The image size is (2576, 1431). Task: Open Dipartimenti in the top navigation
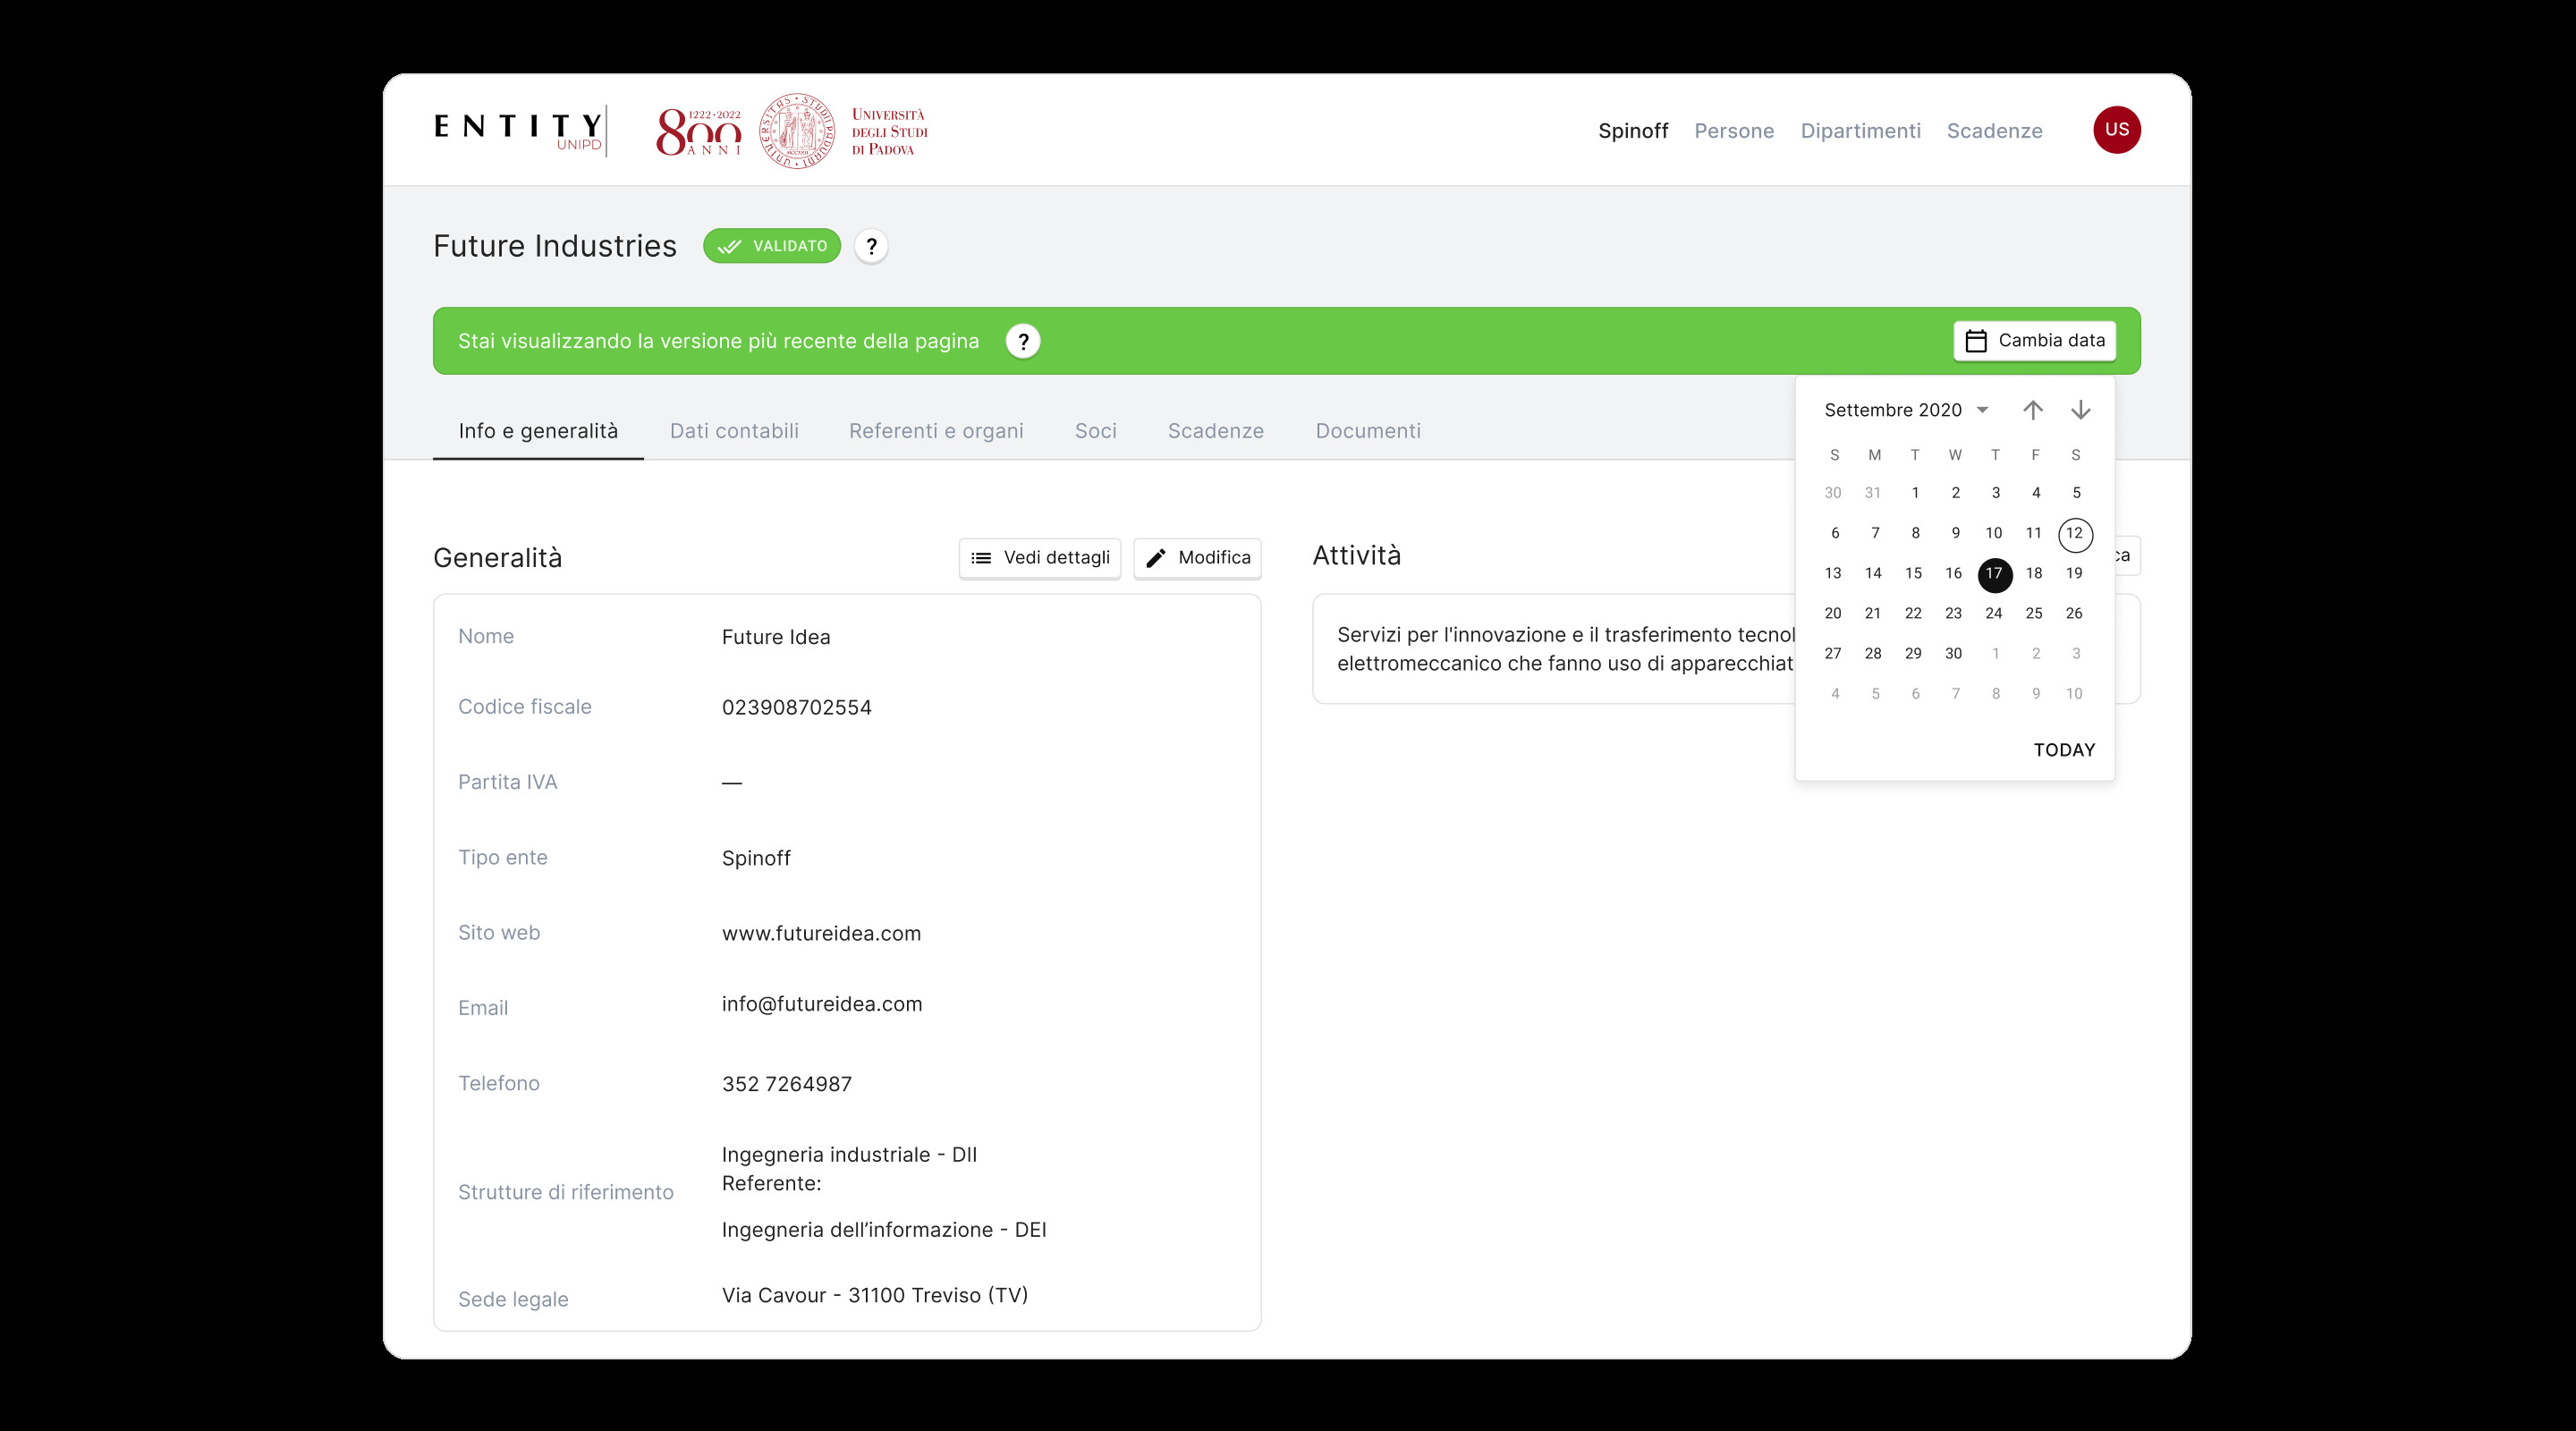[1860, 131]
